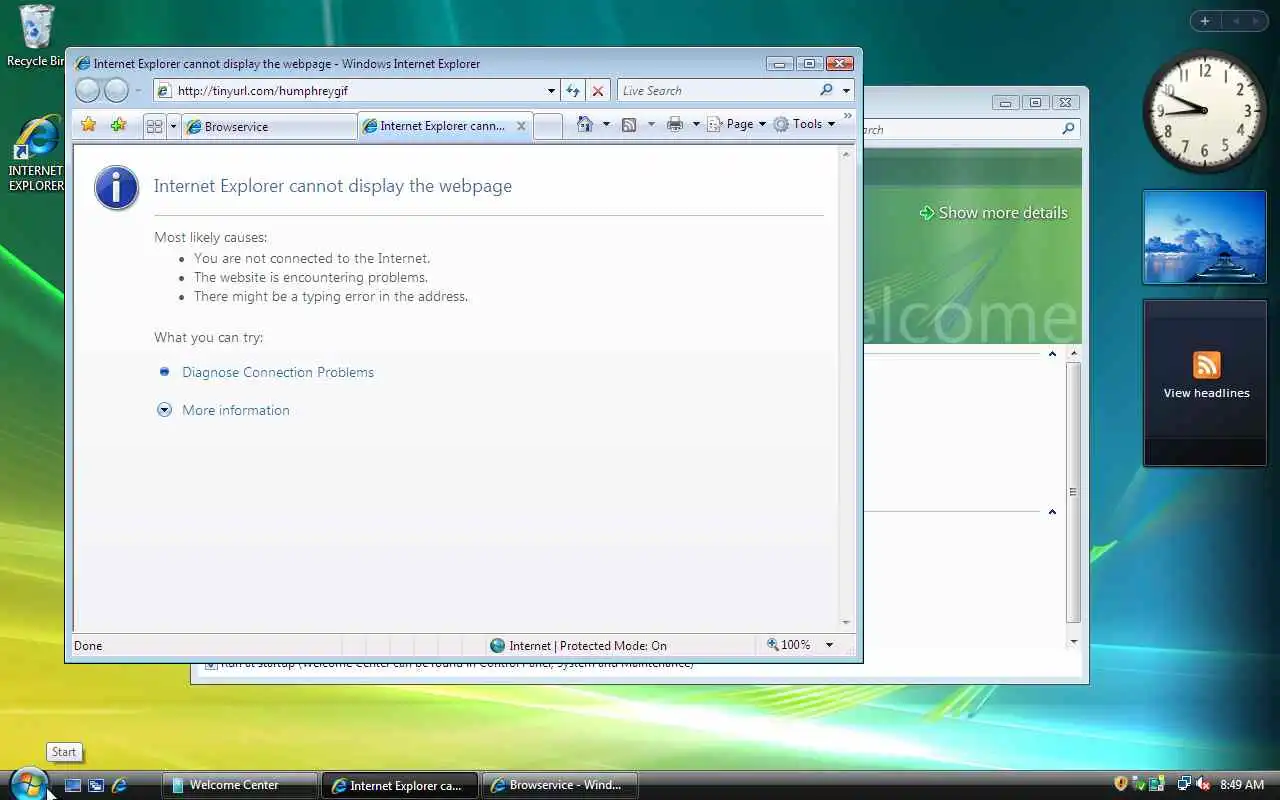Click the Add to Favorites icon
The width and height of the screenshot is (1280, 800).
(x=119, y=125)
